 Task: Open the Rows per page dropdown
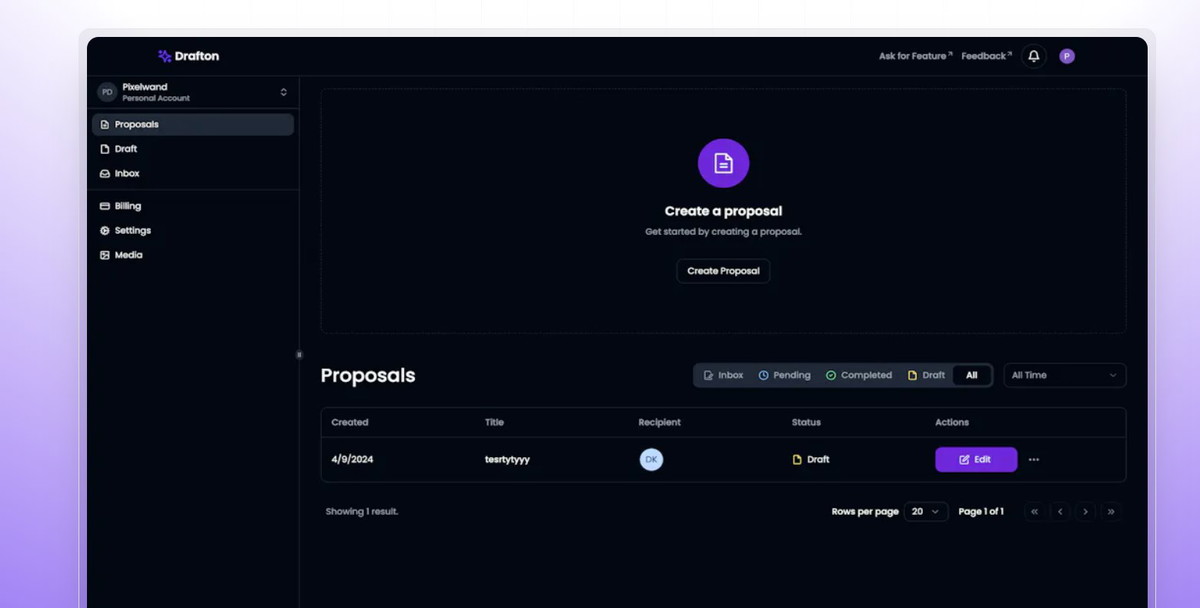click(926, 511)
